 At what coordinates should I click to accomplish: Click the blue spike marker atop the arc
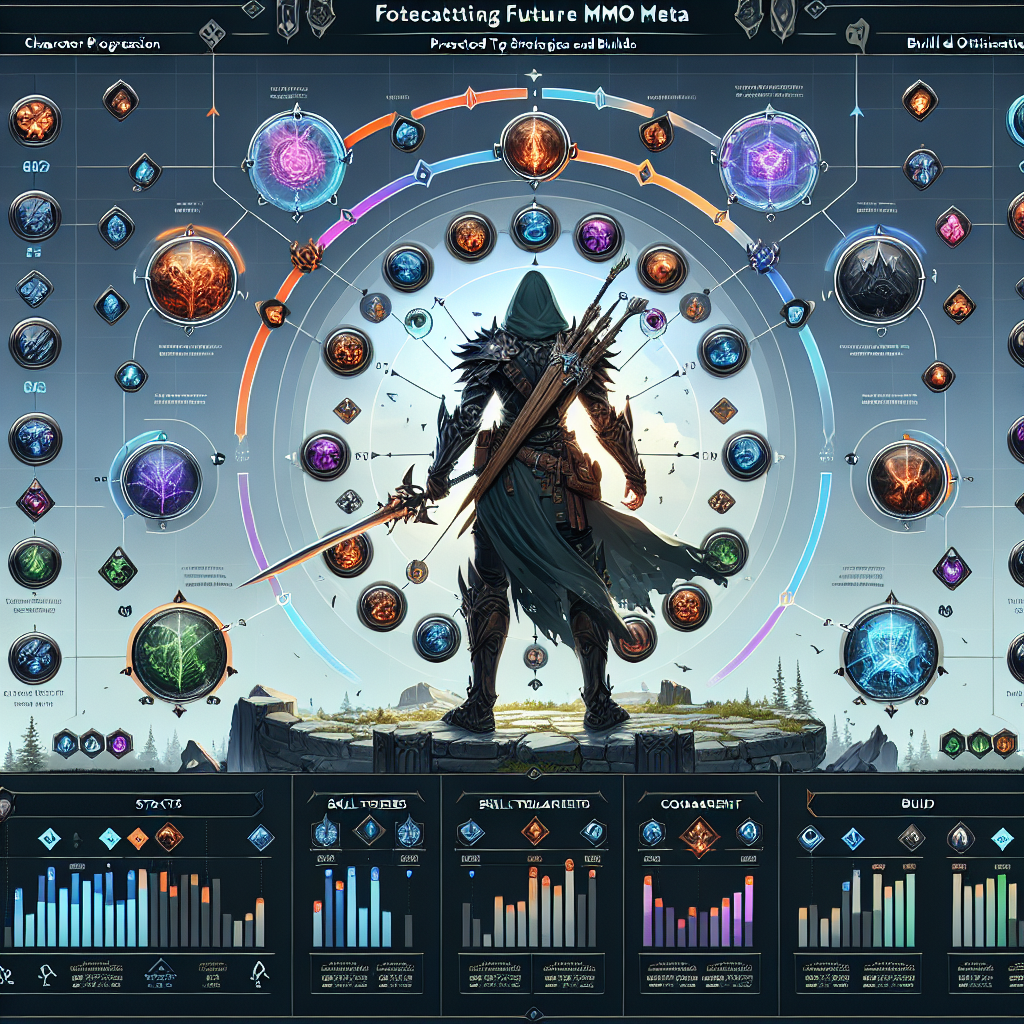pyautogui.click(x=599, y=99)
